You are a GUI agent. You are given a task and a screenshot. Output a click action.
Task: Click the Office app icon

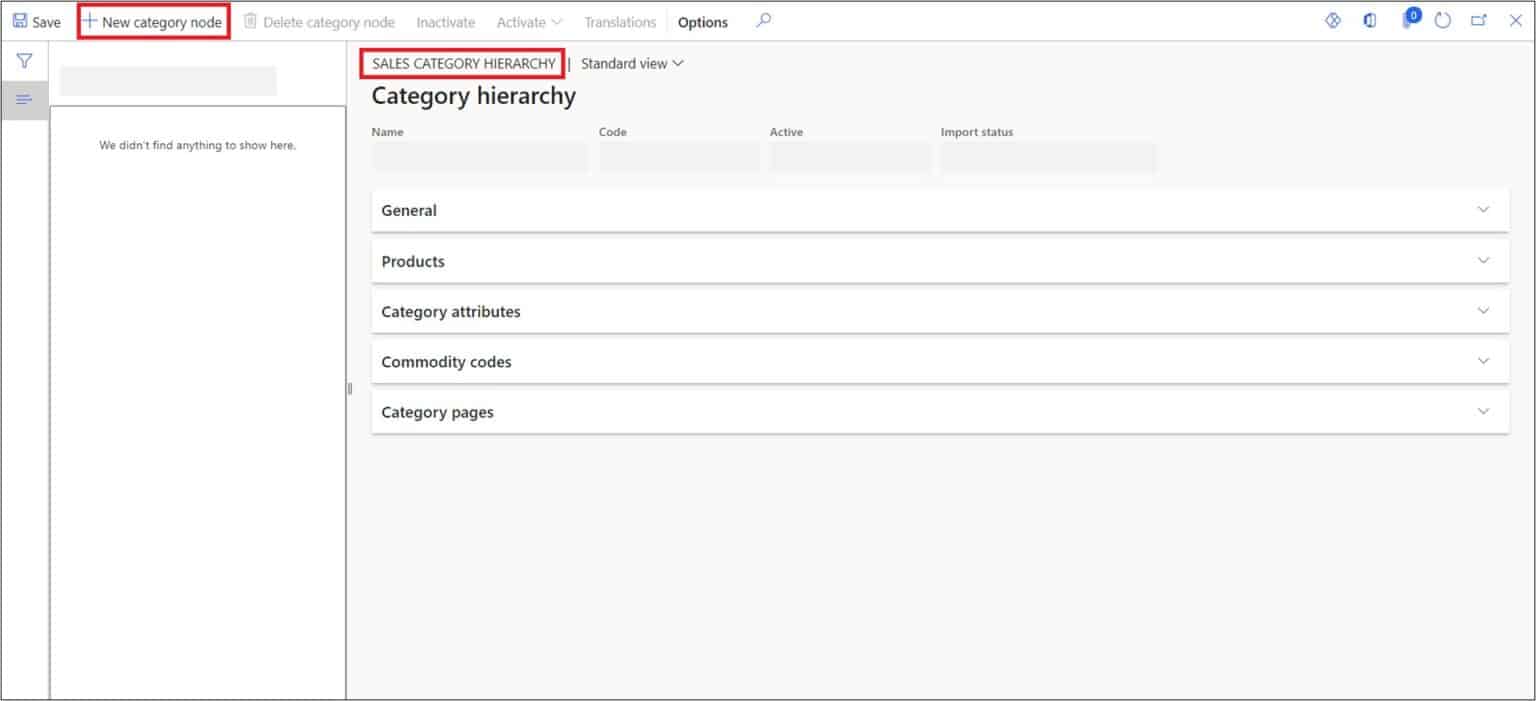tap(1369, 21)
